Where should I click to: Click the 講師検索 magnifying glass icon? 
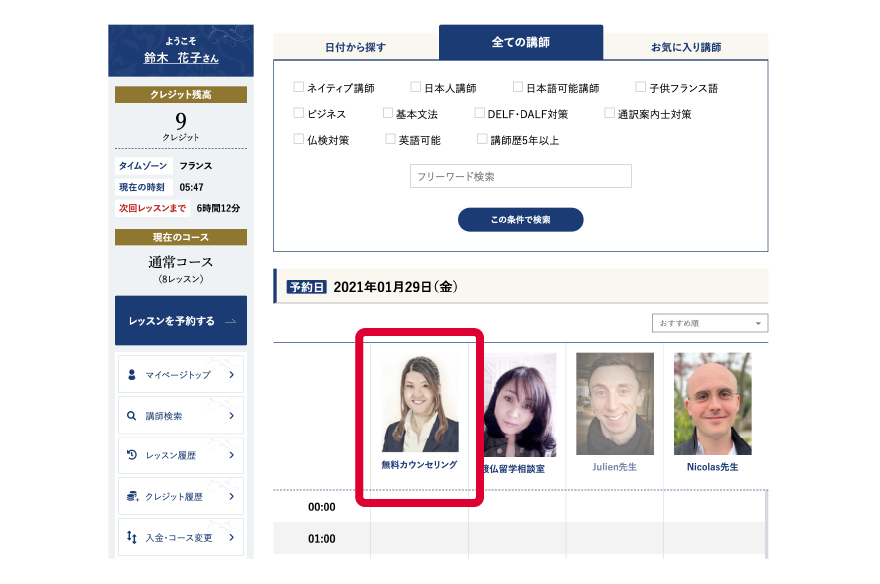131,416
